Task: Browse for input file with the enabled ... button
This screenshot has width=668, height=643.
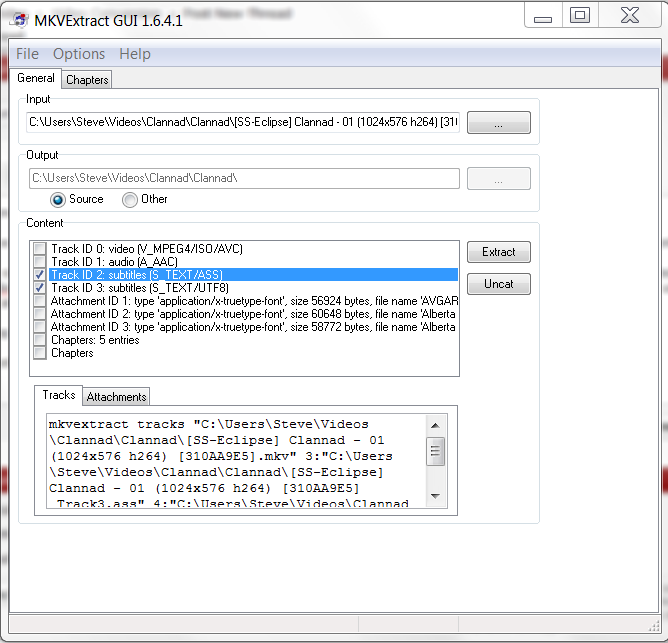Action: click(x=498, y=123)
